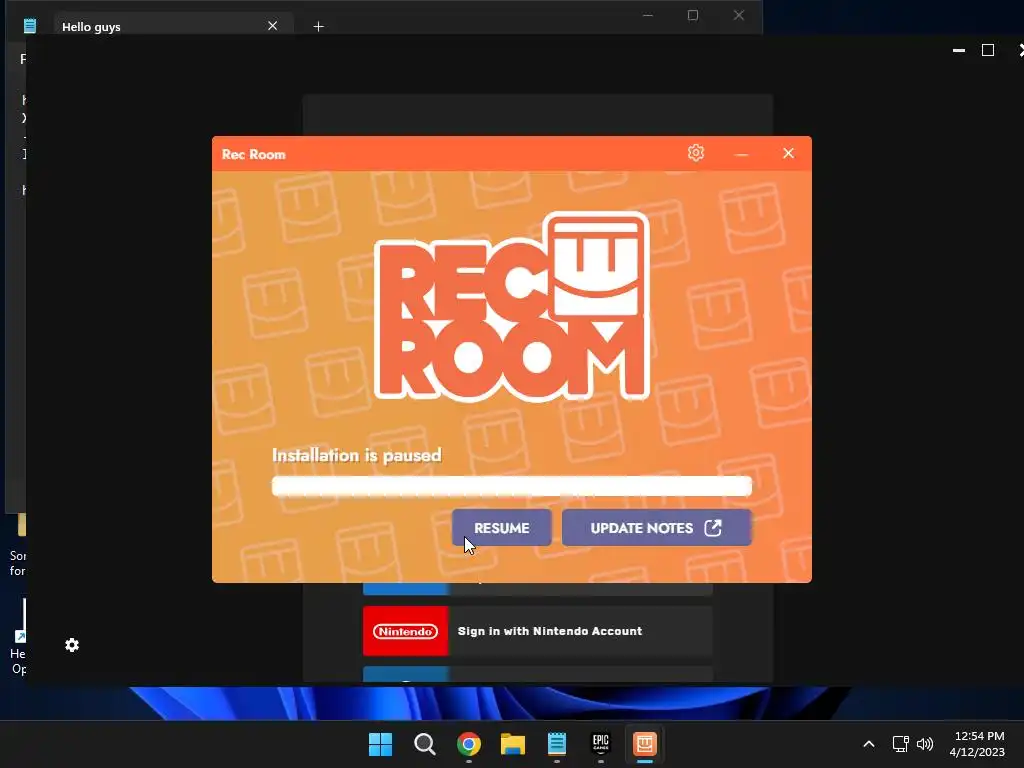This screenshot has width=1024, height=768.
Task: Open network status tray icon
Action: pyautogui.click(x=901, y=744)
